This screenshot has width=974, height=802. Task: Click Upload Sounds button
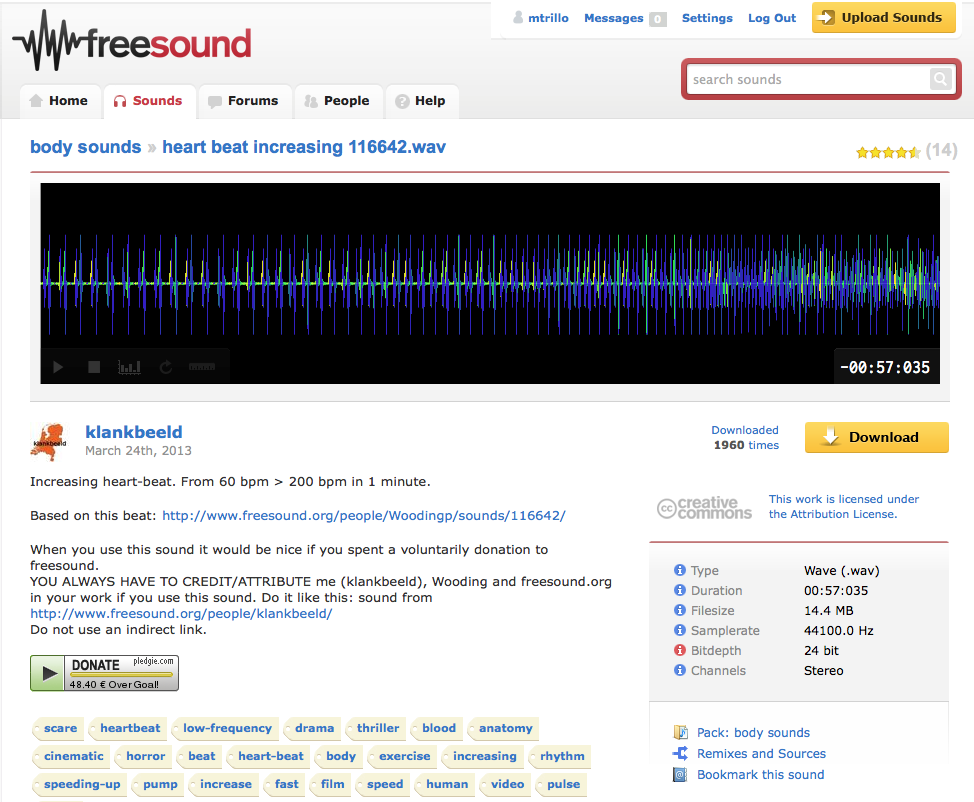coord(883,17)
